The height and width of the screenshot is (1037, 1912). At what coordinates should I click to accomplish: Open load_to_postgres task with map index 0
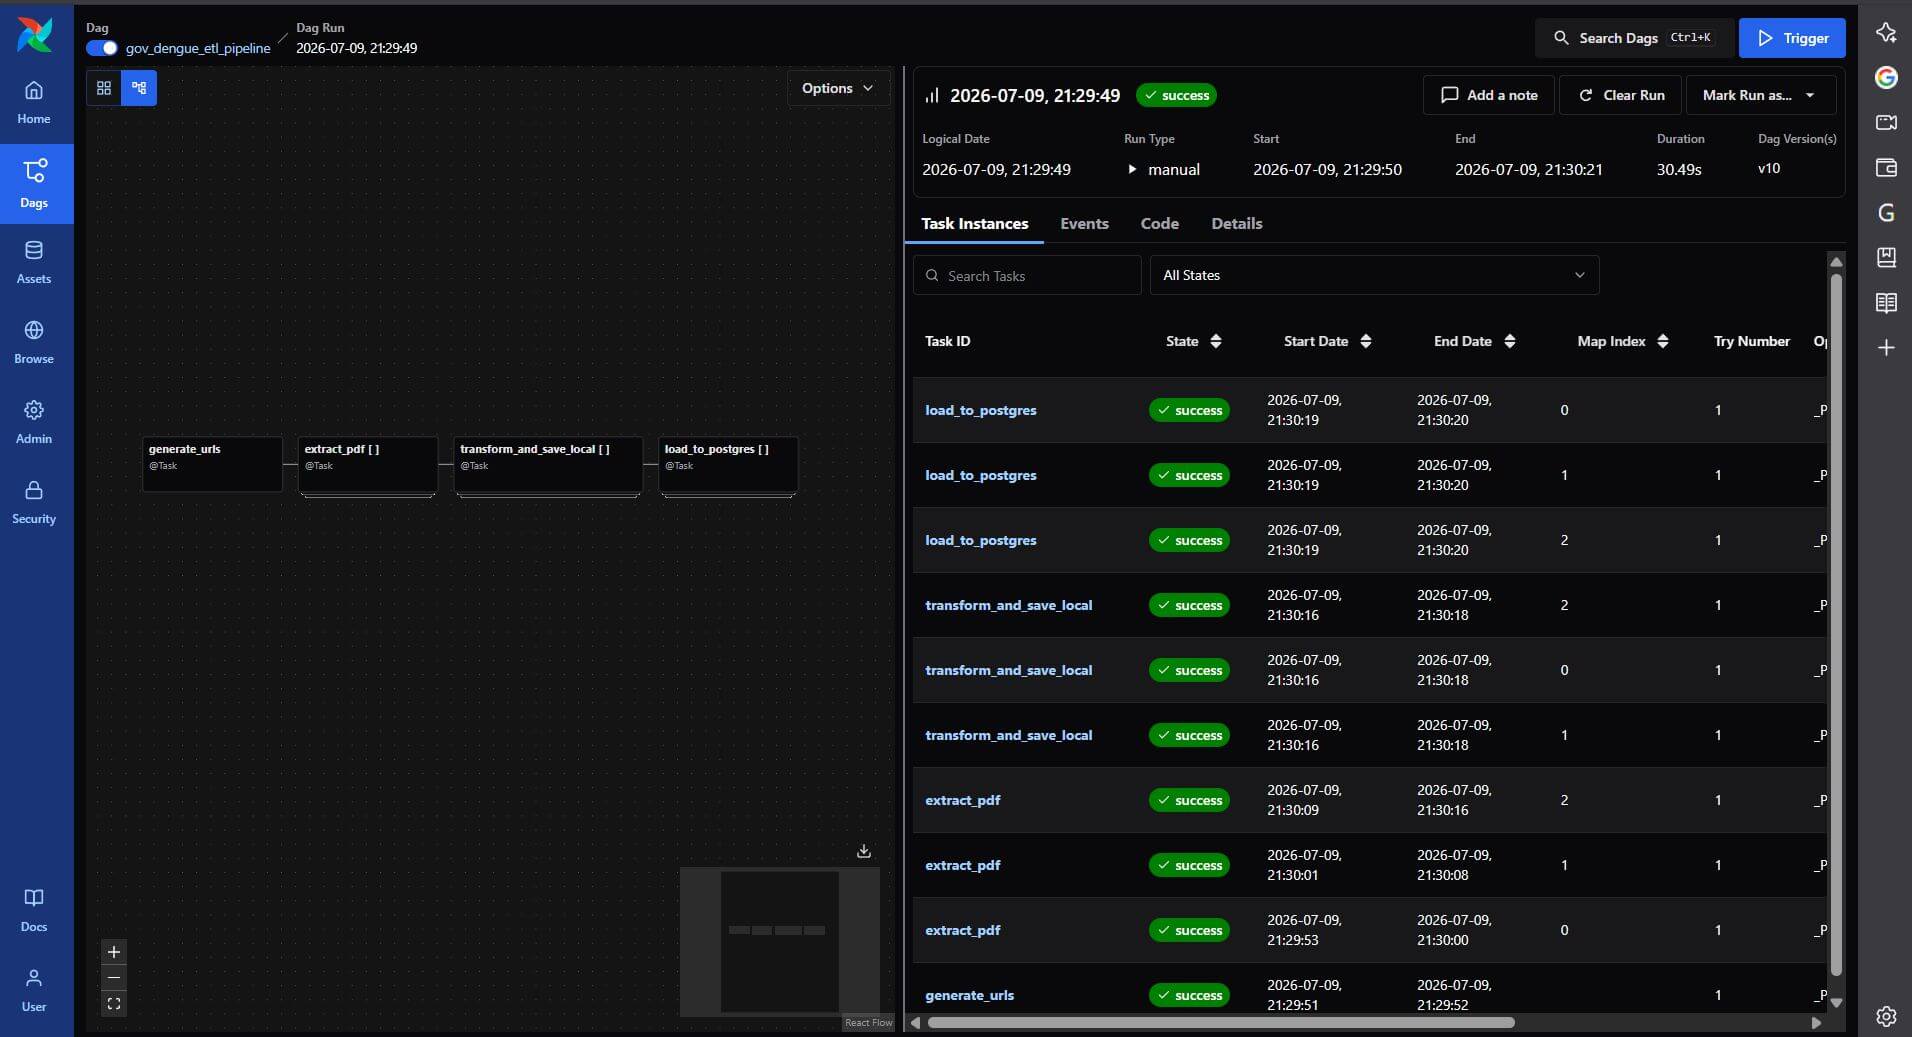[x=981, y=410]
